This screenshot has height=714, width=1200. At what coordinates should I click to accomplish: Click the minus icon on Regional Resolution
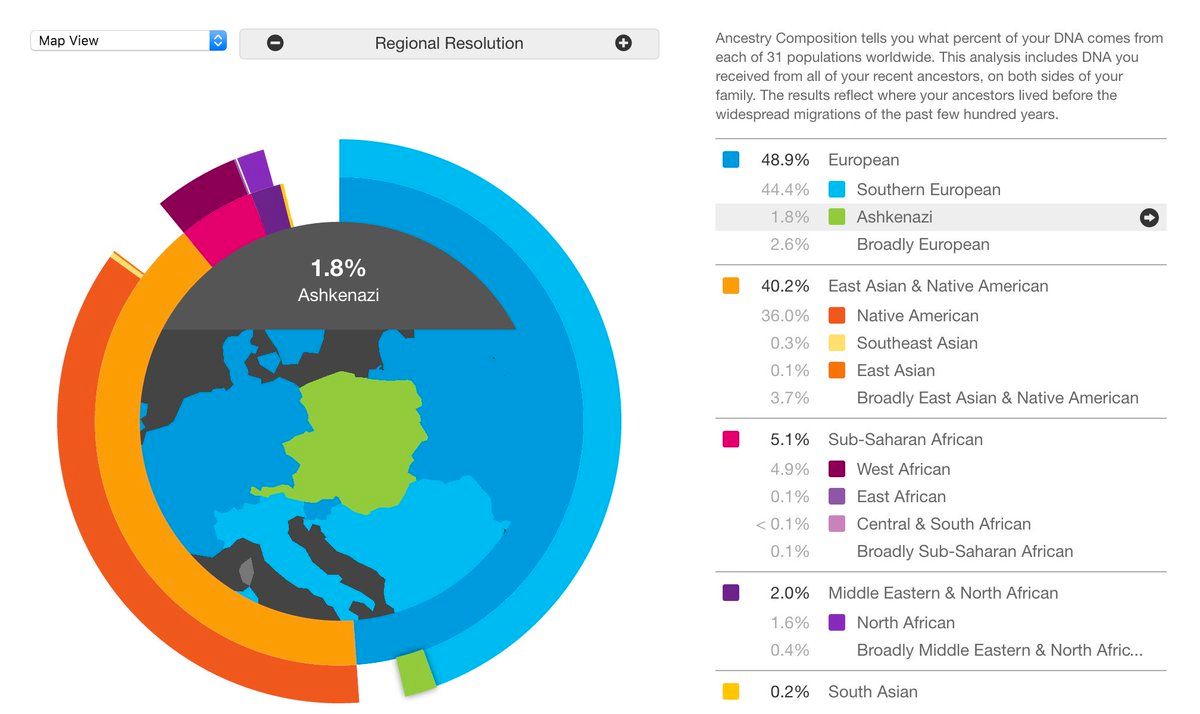tap(275, 43)
